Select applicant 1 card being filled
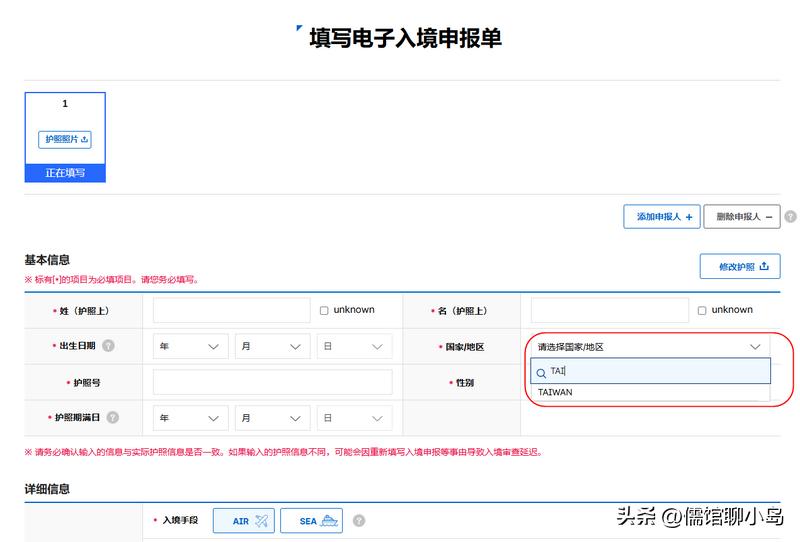Screen dimensions: 800x542 click(x=65, y=137)
